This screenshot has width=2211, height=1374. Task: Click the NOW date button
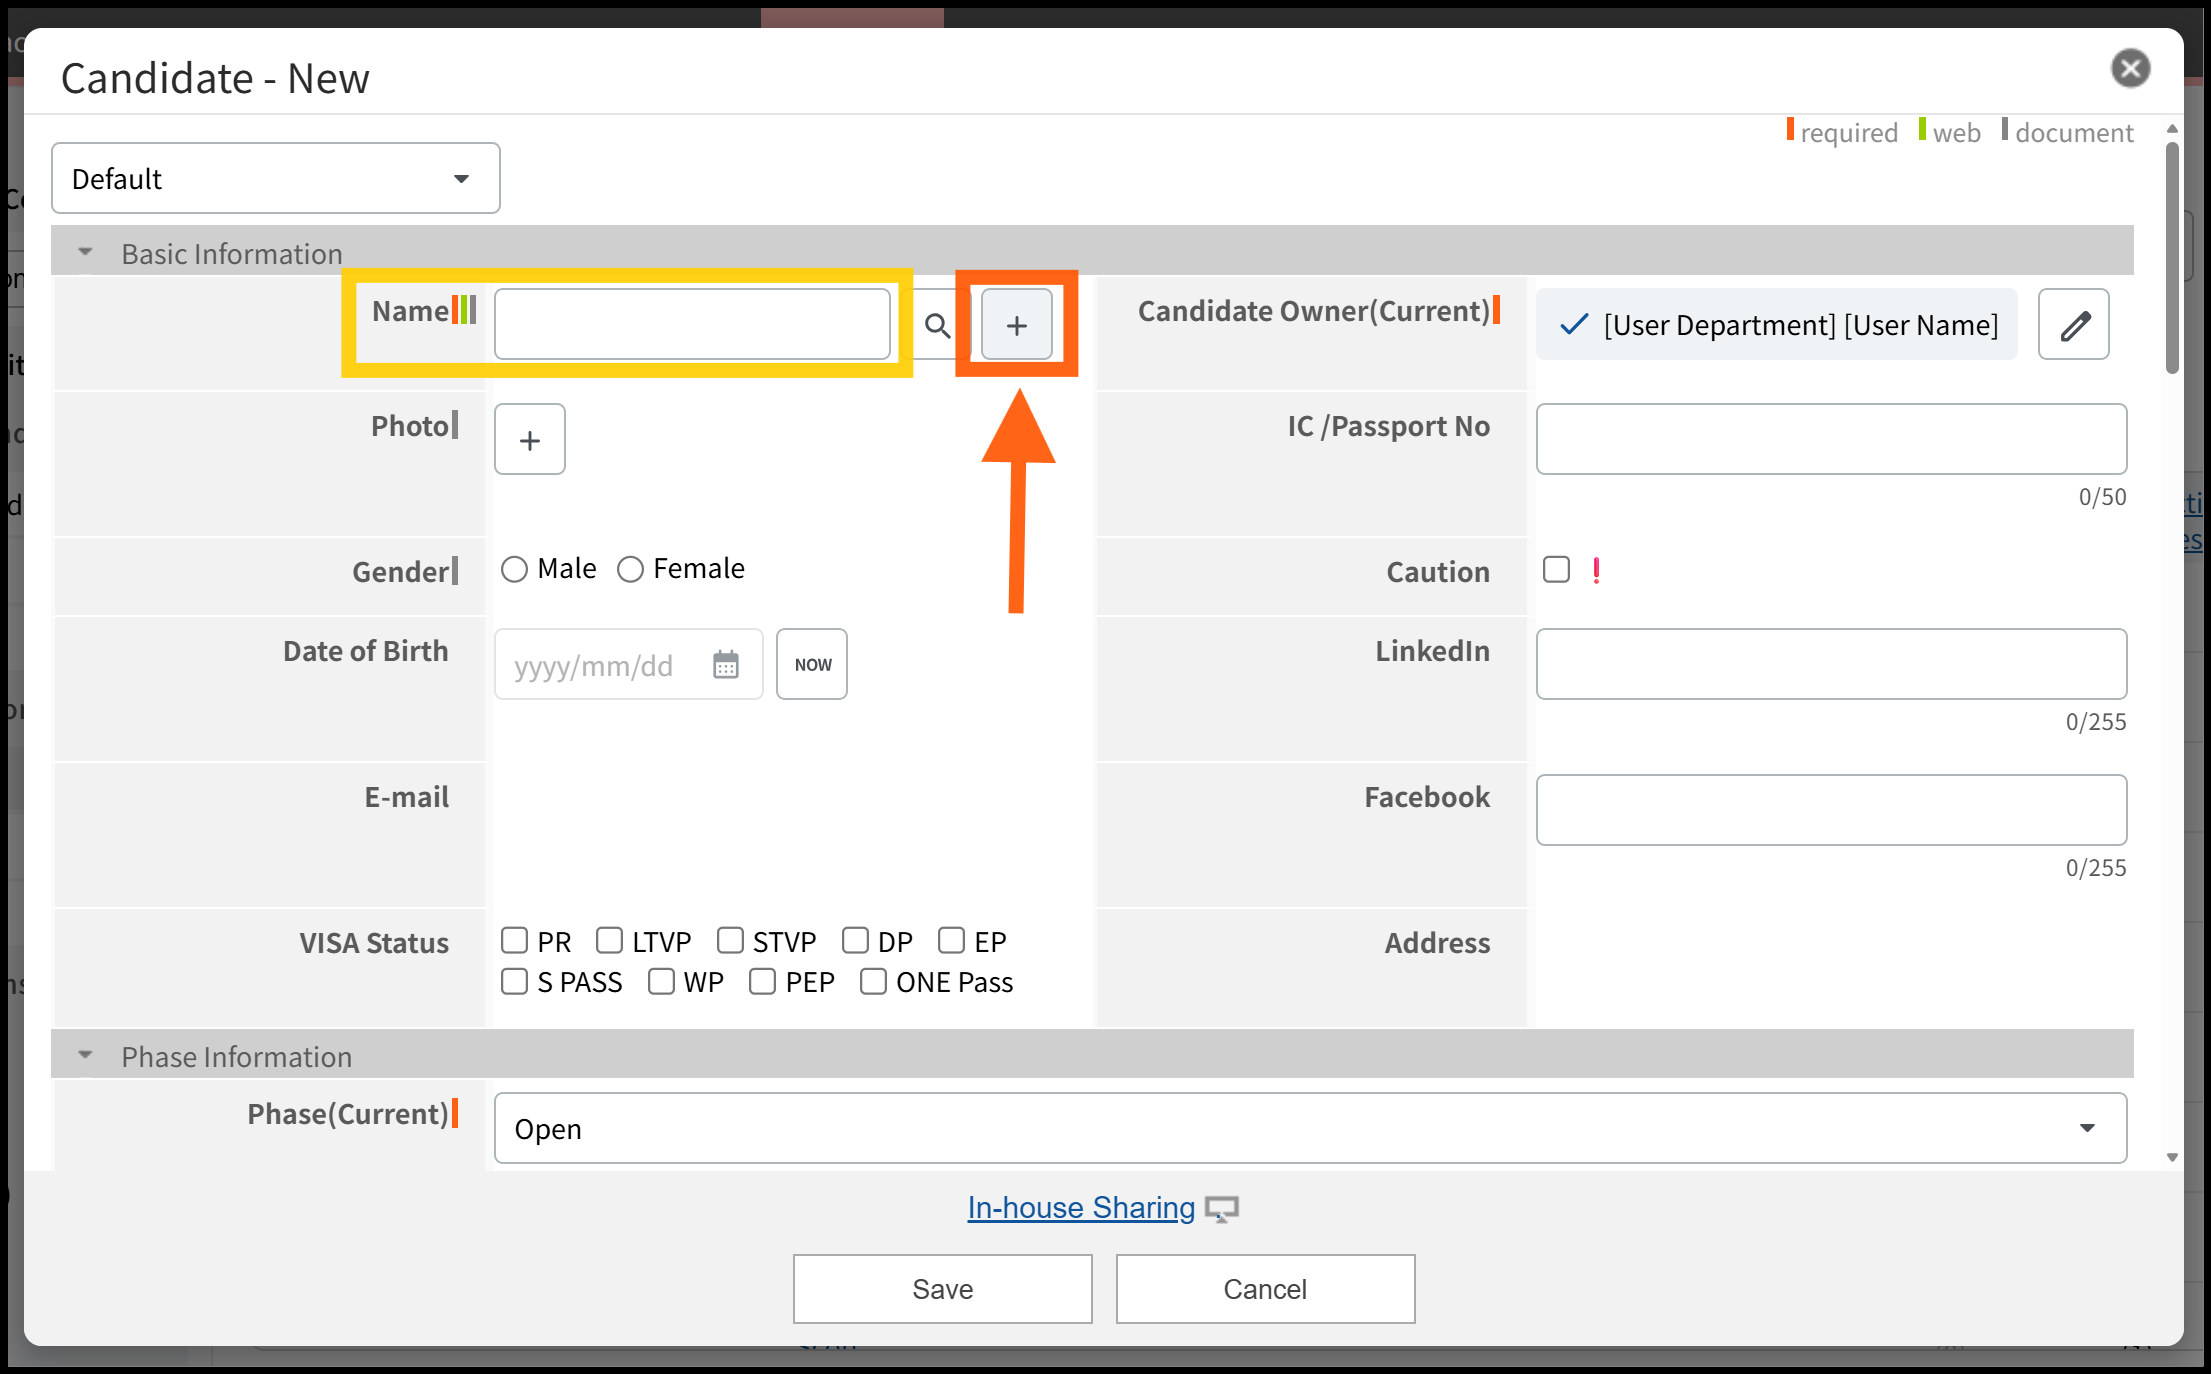point(811,665)
